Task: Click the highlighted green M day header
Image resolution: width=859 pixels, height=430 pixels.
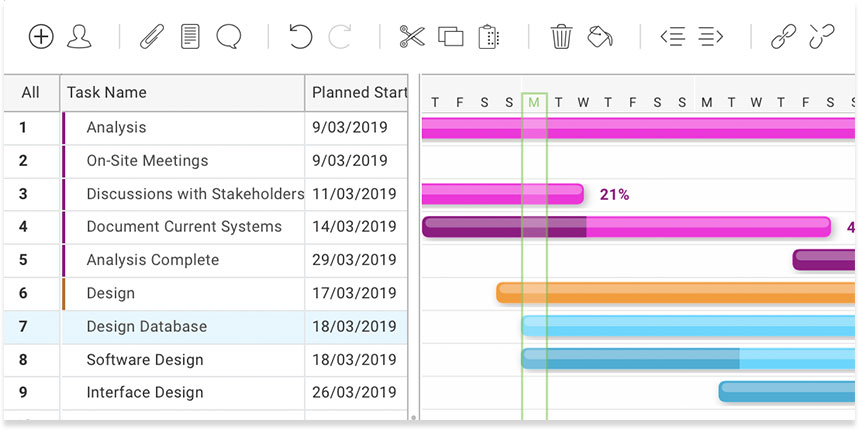Action: click(534, 102)
